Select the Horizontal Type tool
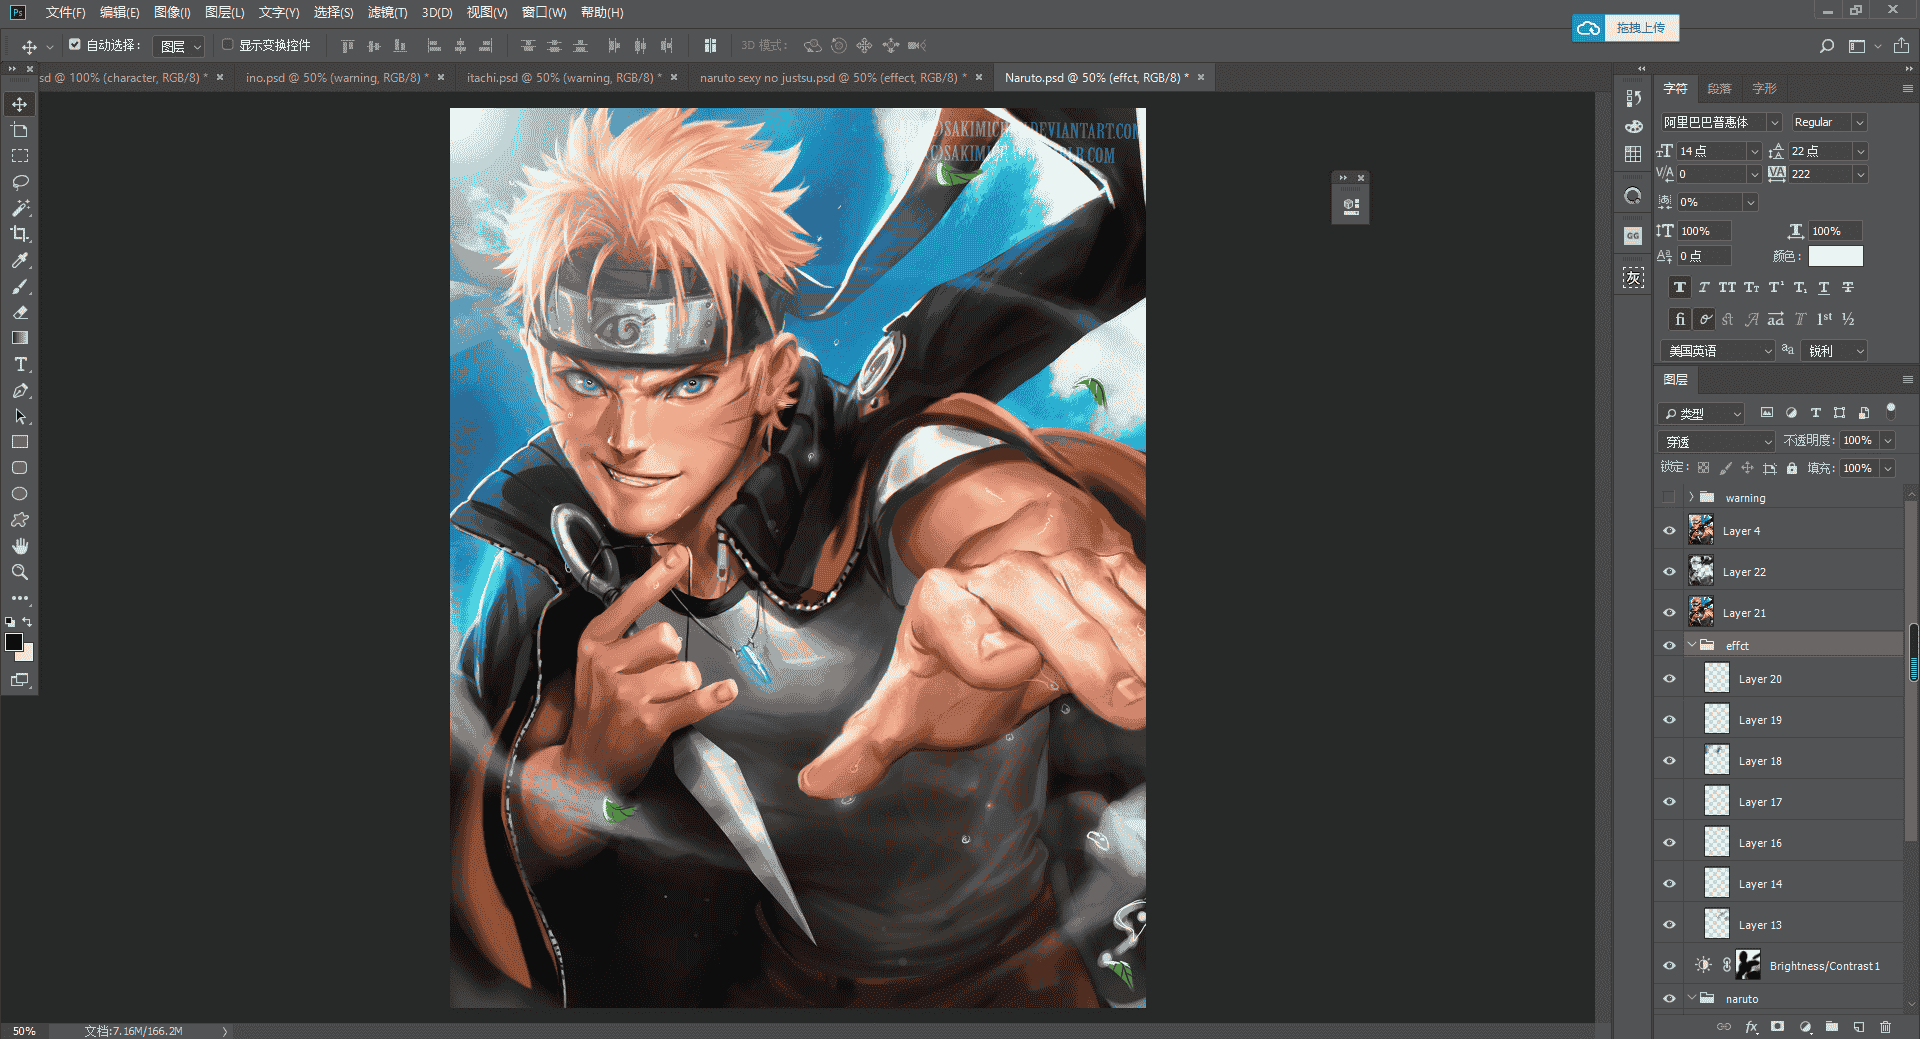Image resolution: width=1920 pixels, height=1039 pixels. [20, 364]
